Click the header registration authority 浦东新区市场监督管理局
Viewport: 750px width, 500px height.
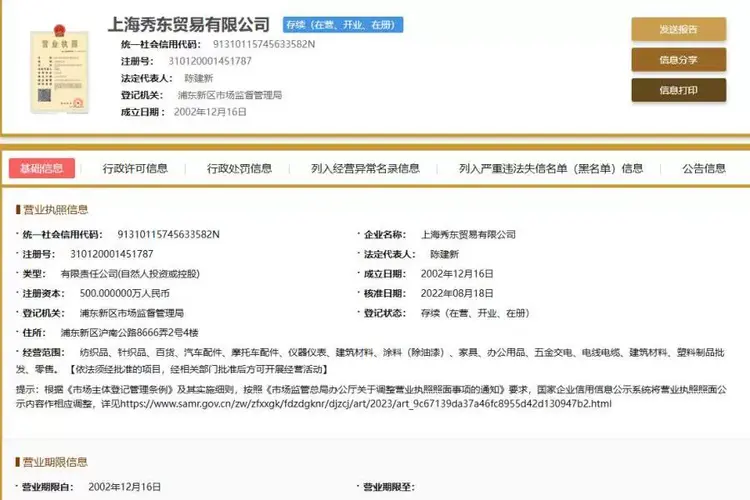[230, 95]
